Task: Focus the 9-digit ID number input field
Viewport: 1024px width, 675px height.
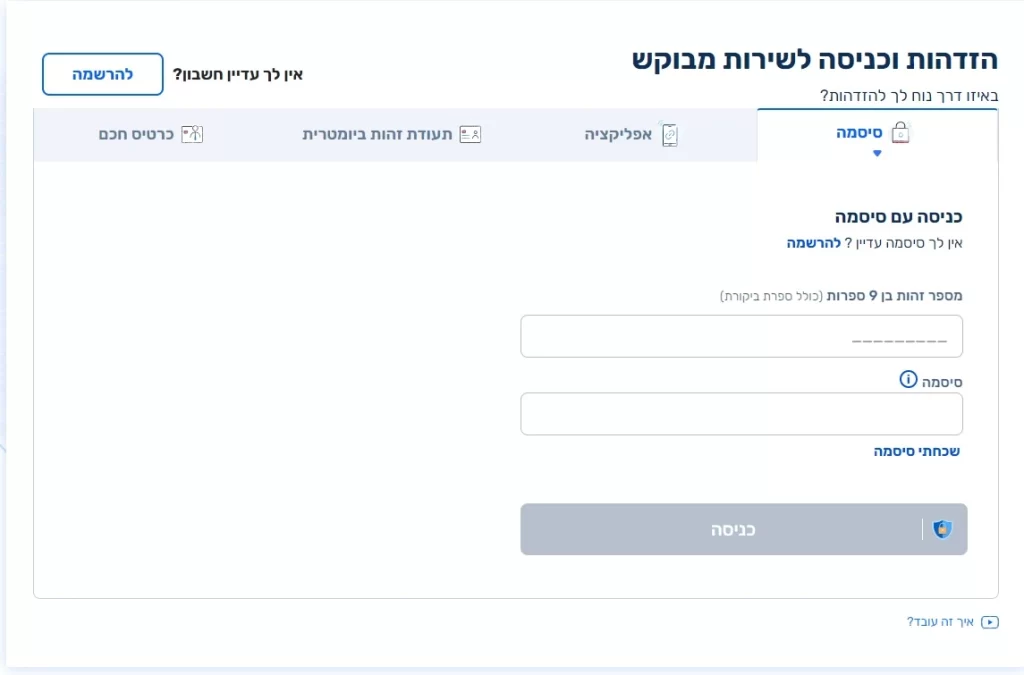Action: click(741, 336)
